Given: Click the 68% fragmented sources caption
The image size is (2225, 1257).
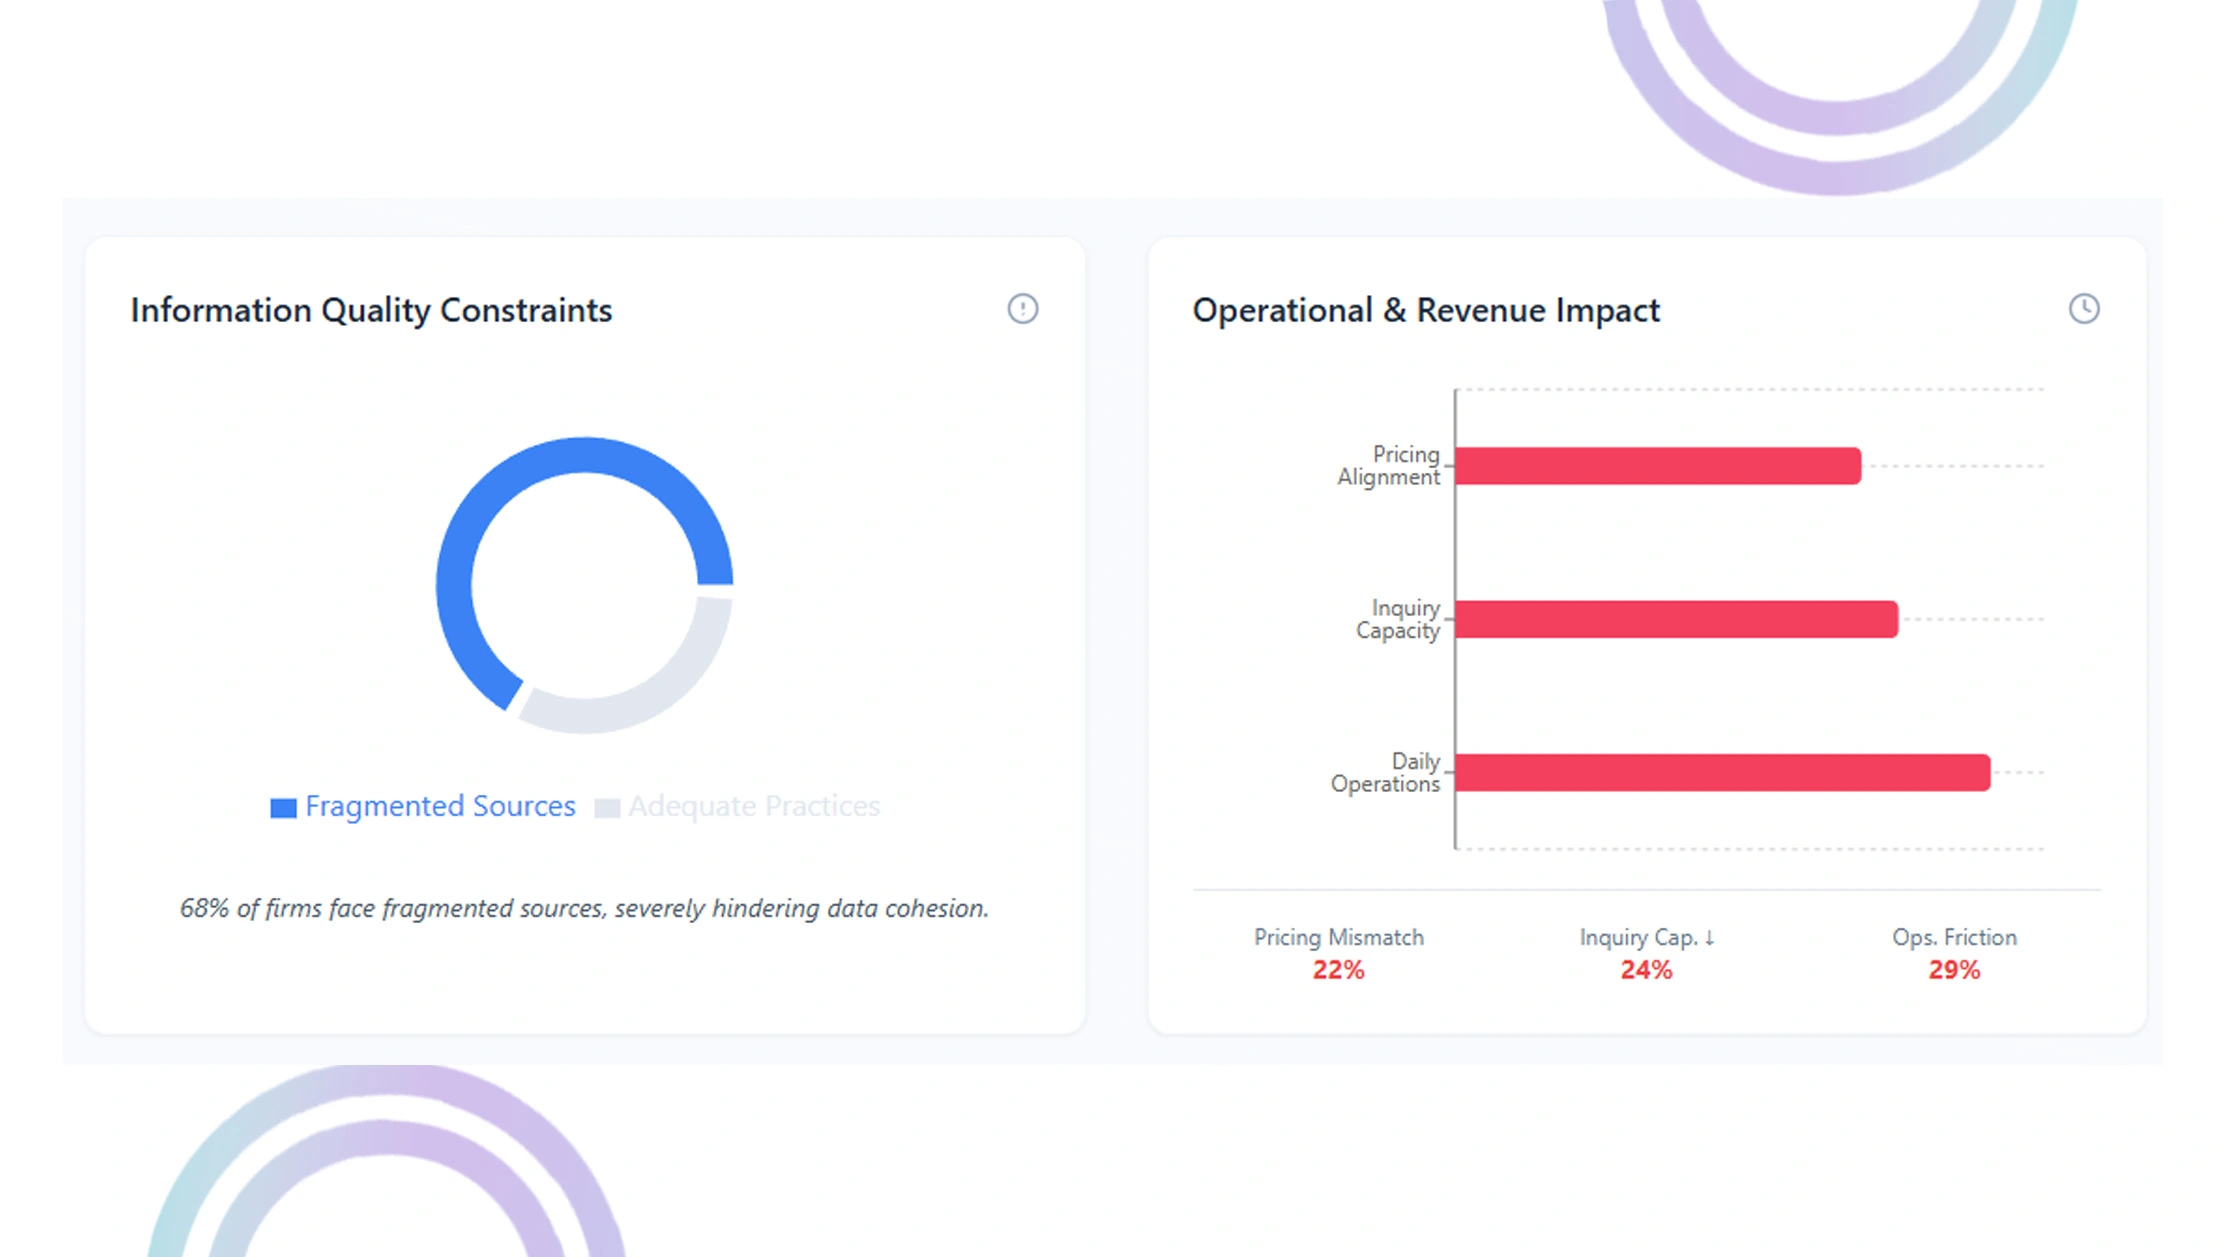Looking at the screenshot, I should tap(584, 908).
